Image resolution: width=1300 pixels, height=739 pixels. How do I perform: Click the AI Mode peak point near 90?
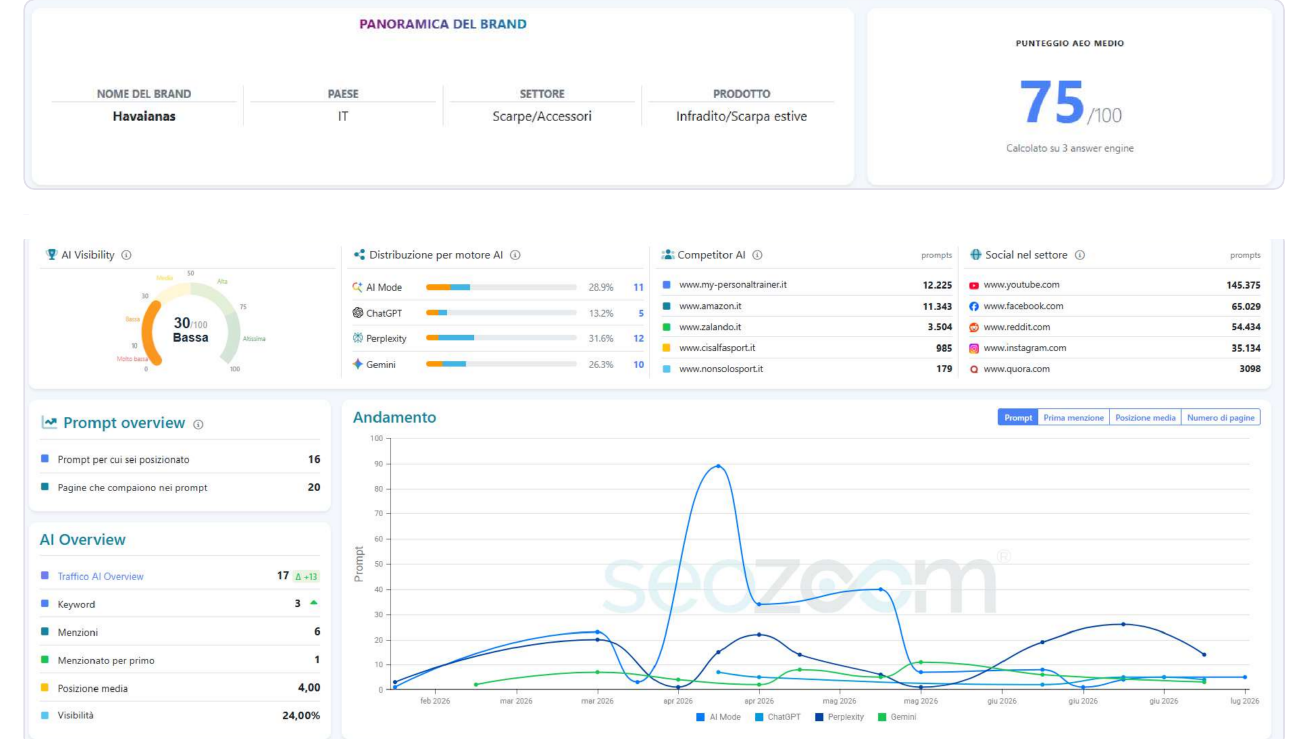pyautogui.click(x=718, y=466)
